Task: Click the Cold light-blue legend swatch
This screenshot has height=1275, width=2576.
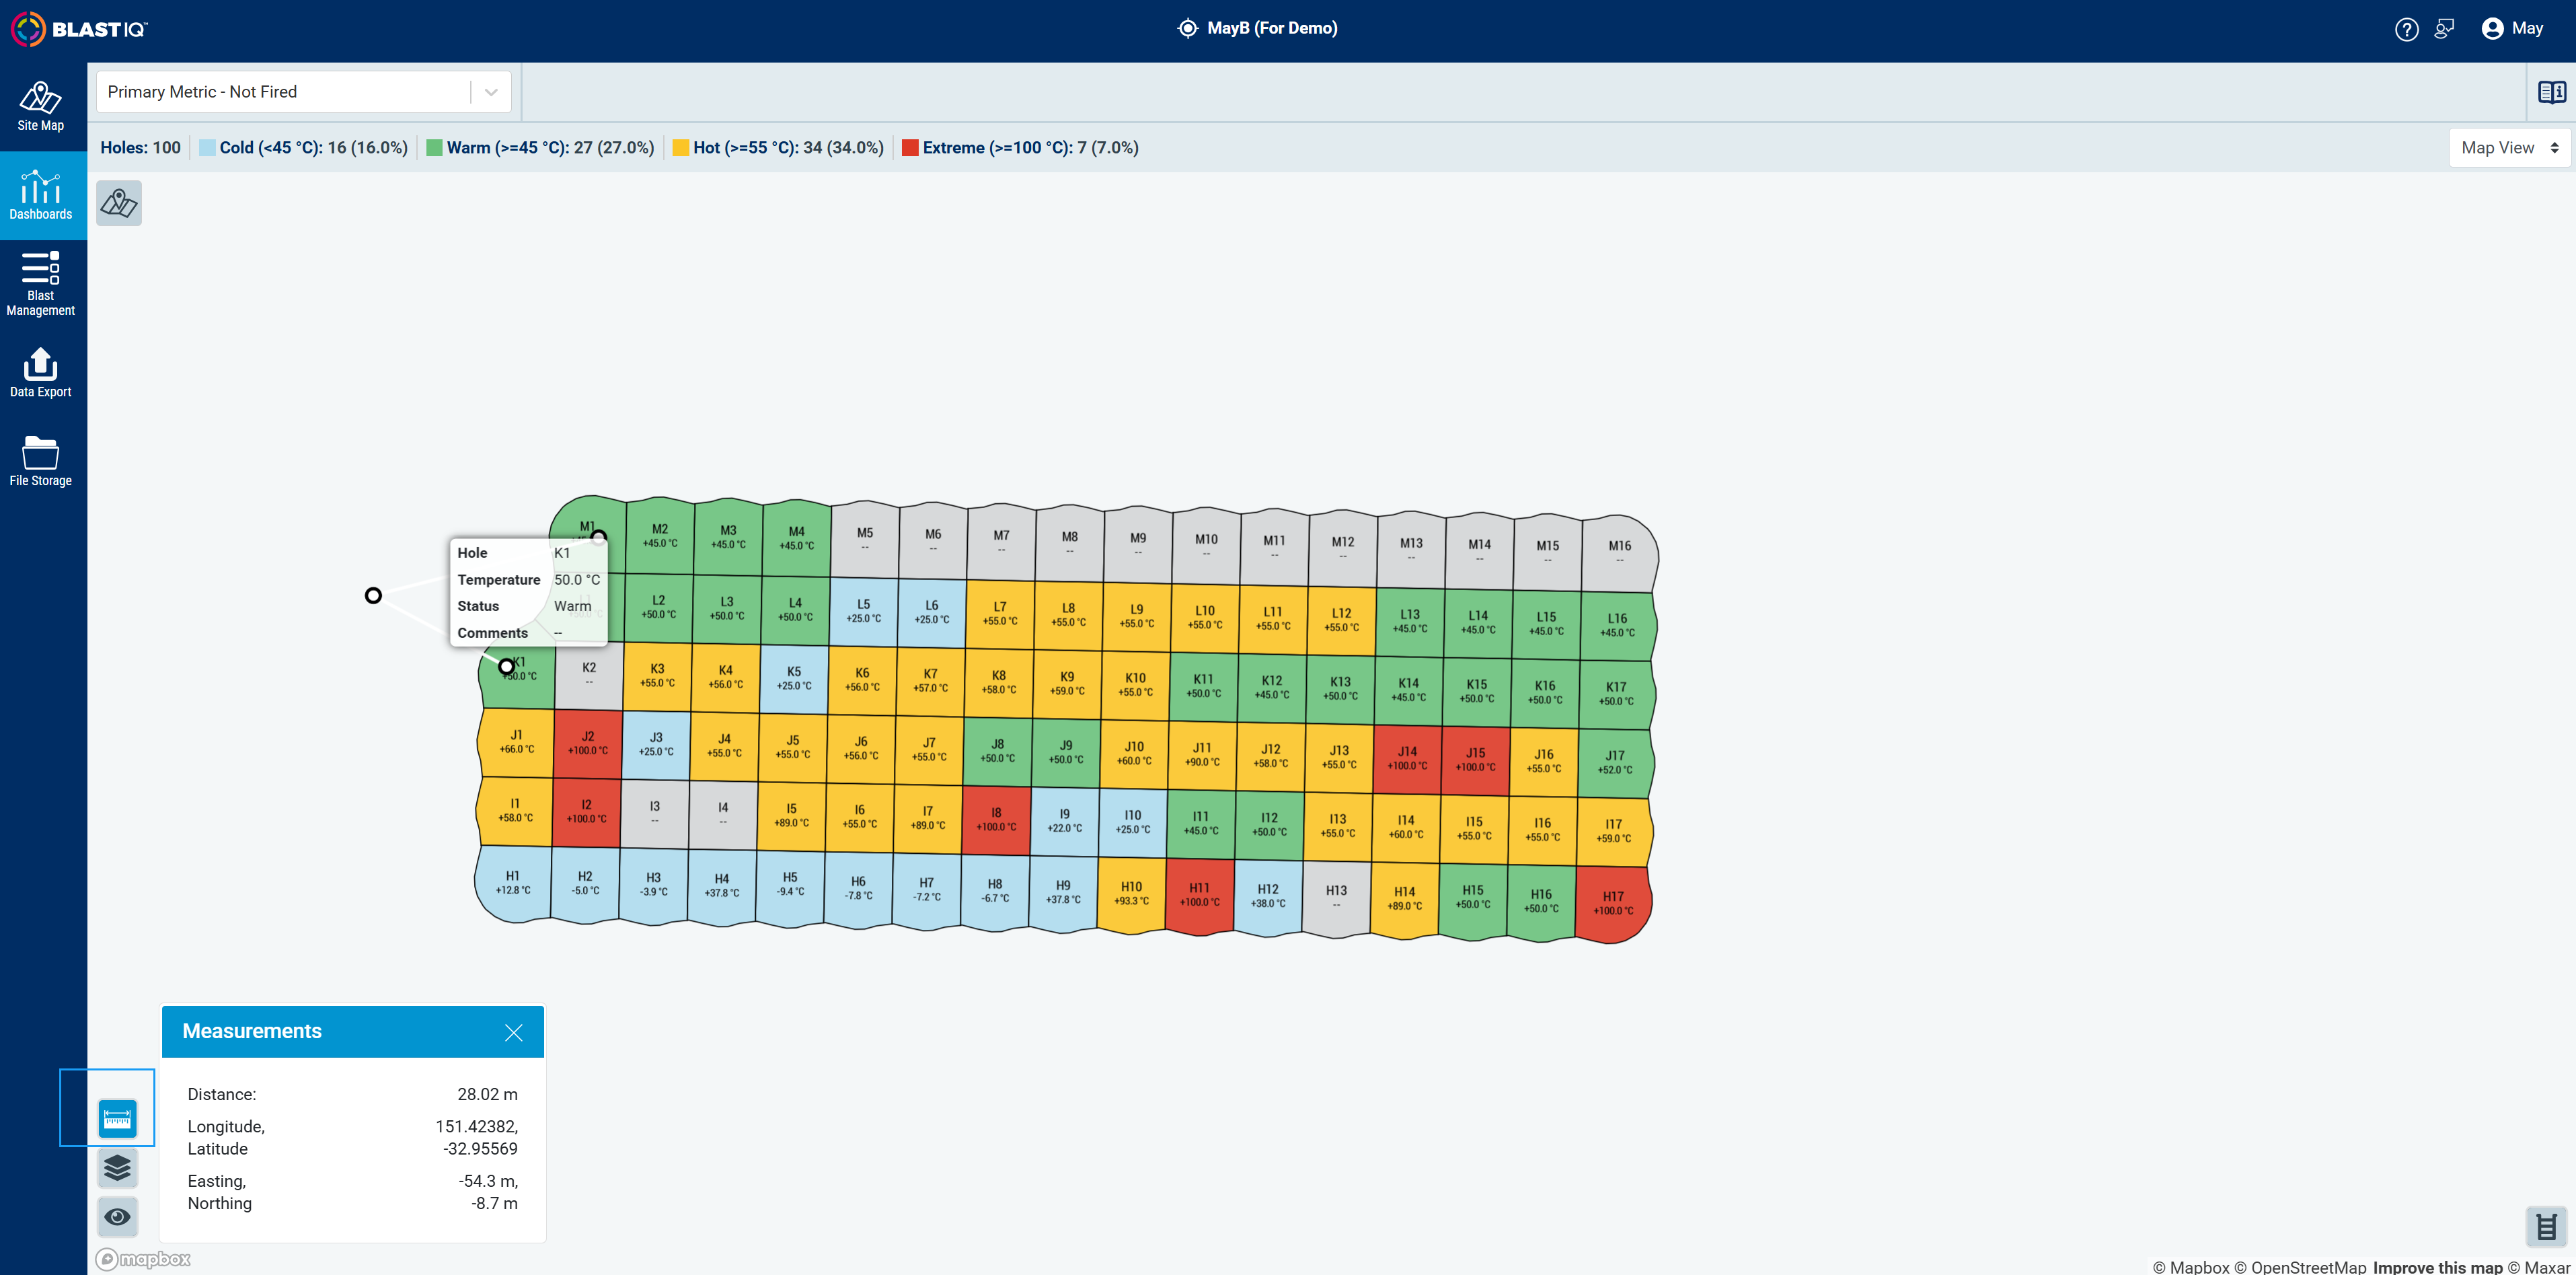Action: click(x=207, y=148)
